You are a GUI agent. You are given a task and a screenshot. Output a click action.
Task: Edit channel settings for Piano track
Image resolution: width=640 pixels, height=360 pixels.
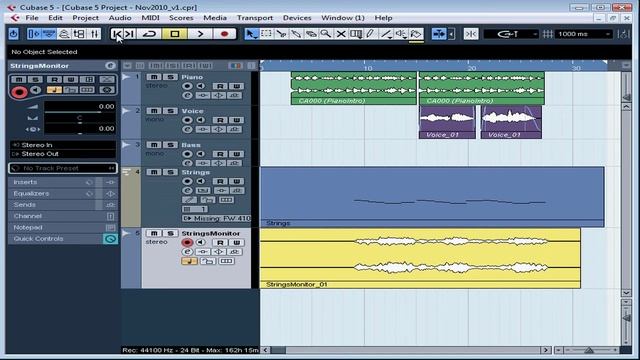tap(187, 96)
